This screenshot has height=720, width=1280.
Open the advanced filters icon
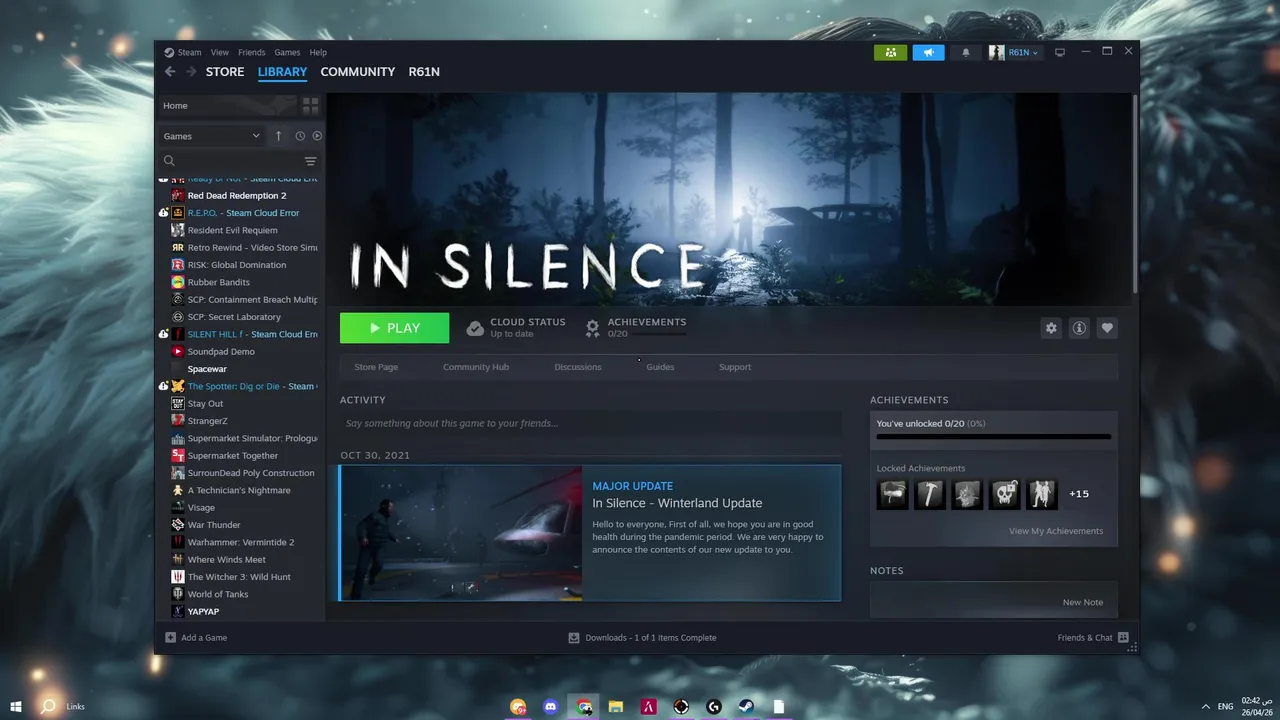point(310,161)
